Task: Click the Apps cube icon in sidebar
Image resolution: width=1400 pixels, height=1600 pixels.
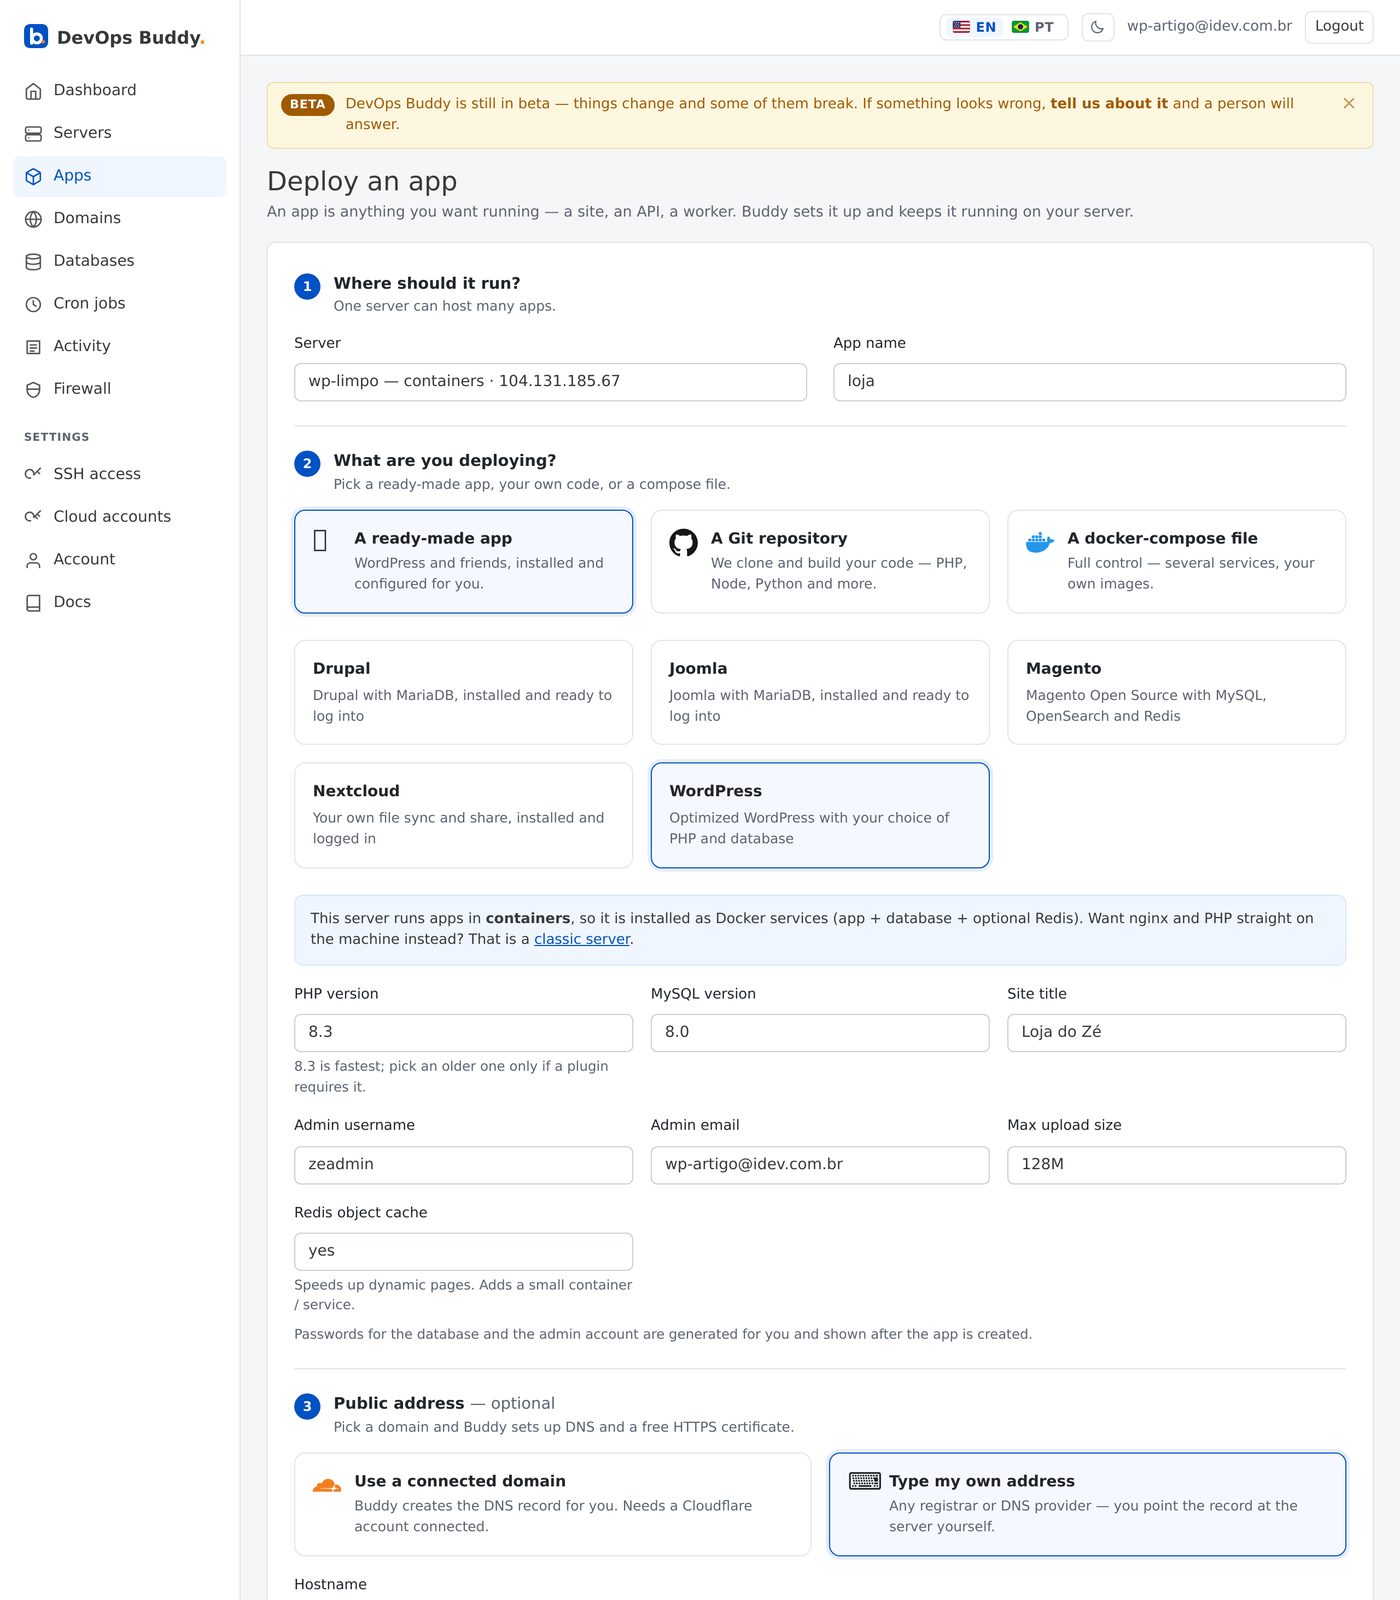Action: click(x=33, y=176)
